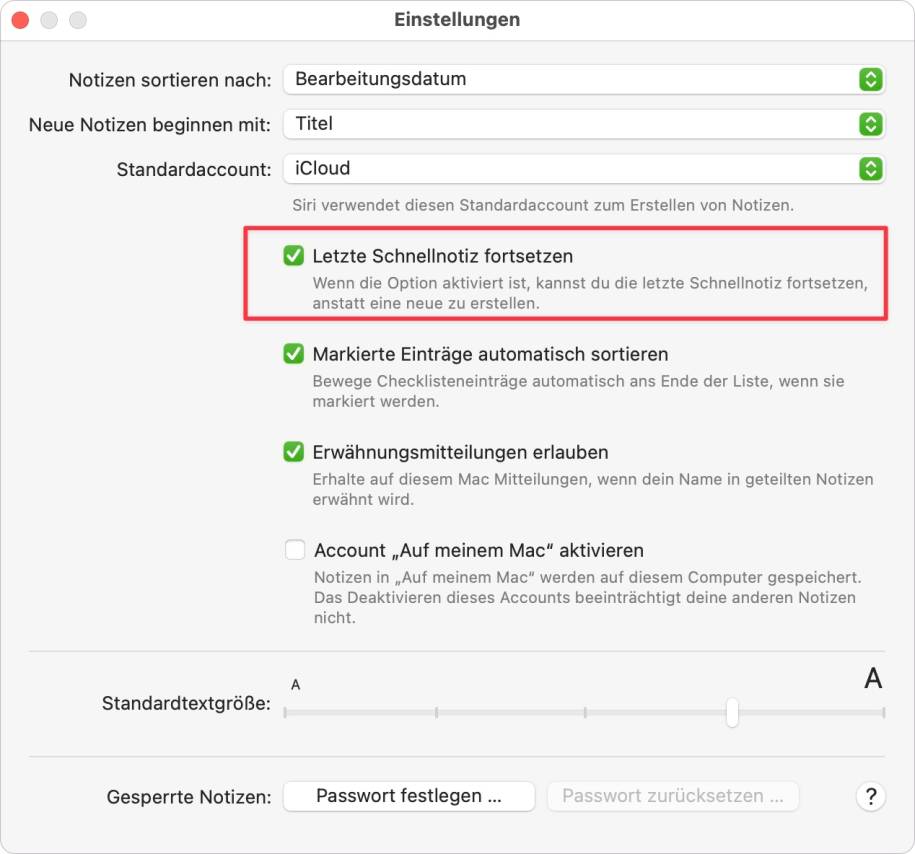This screenshot has width=915, height=854.
Task: Close the Einstellungen window with the red button
Action: pos(20,20)
